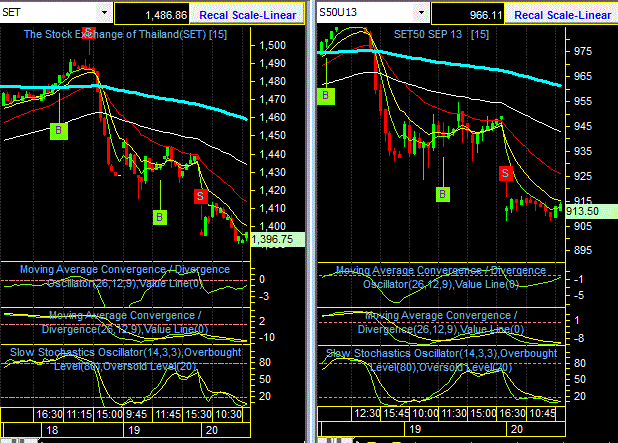Click the 15:30 time label on the SET chart

198,415
